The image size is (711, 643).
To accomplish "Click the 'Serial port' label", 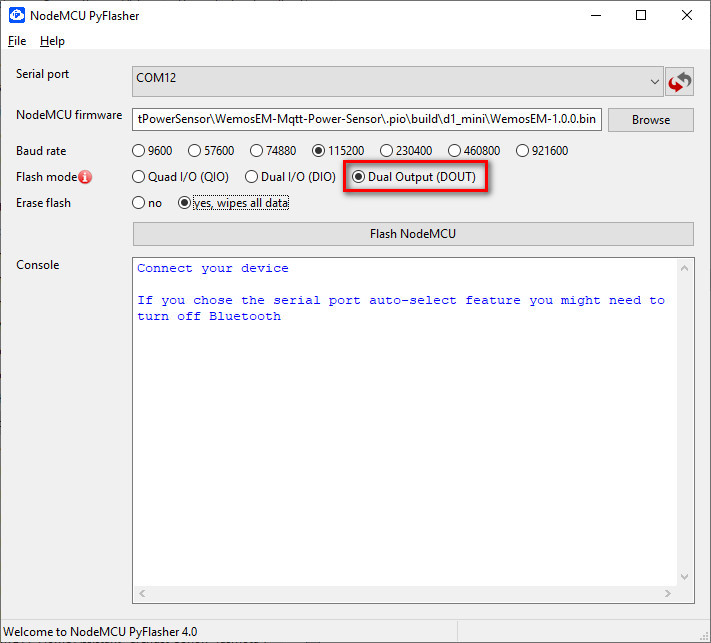I will (x=42, y=74).
